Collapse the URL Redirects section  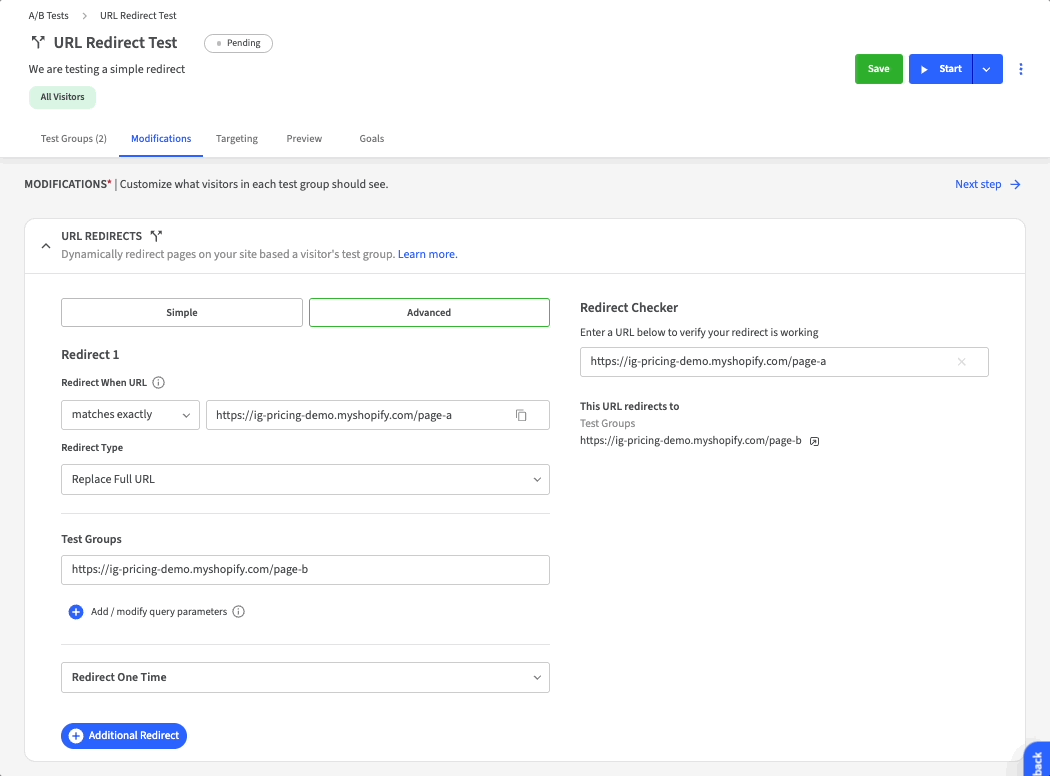(x=45, y=245)
